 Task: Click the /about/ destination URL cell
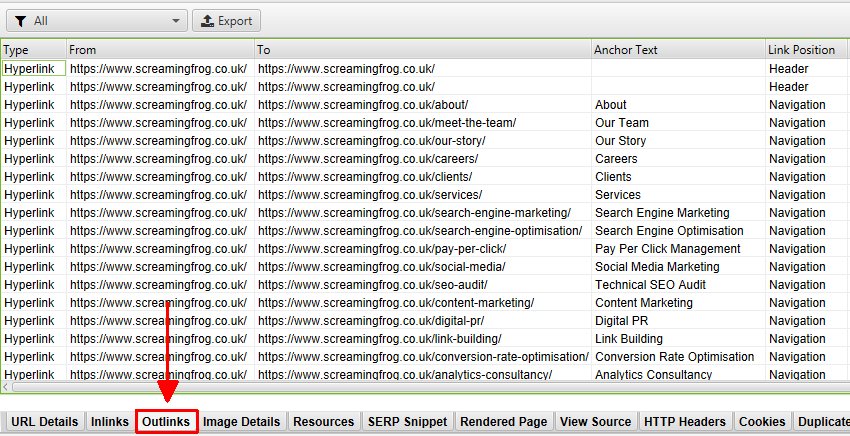423,105
